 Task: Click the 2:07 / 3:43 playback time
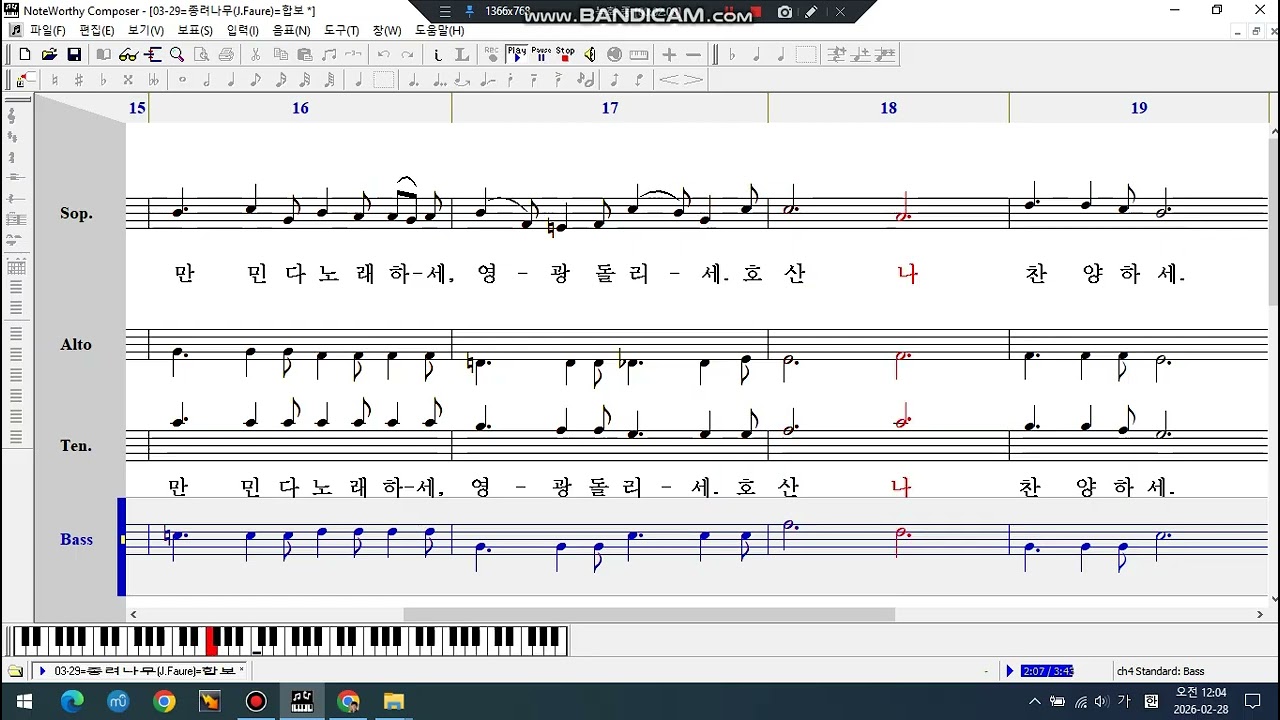(1047, 671)
